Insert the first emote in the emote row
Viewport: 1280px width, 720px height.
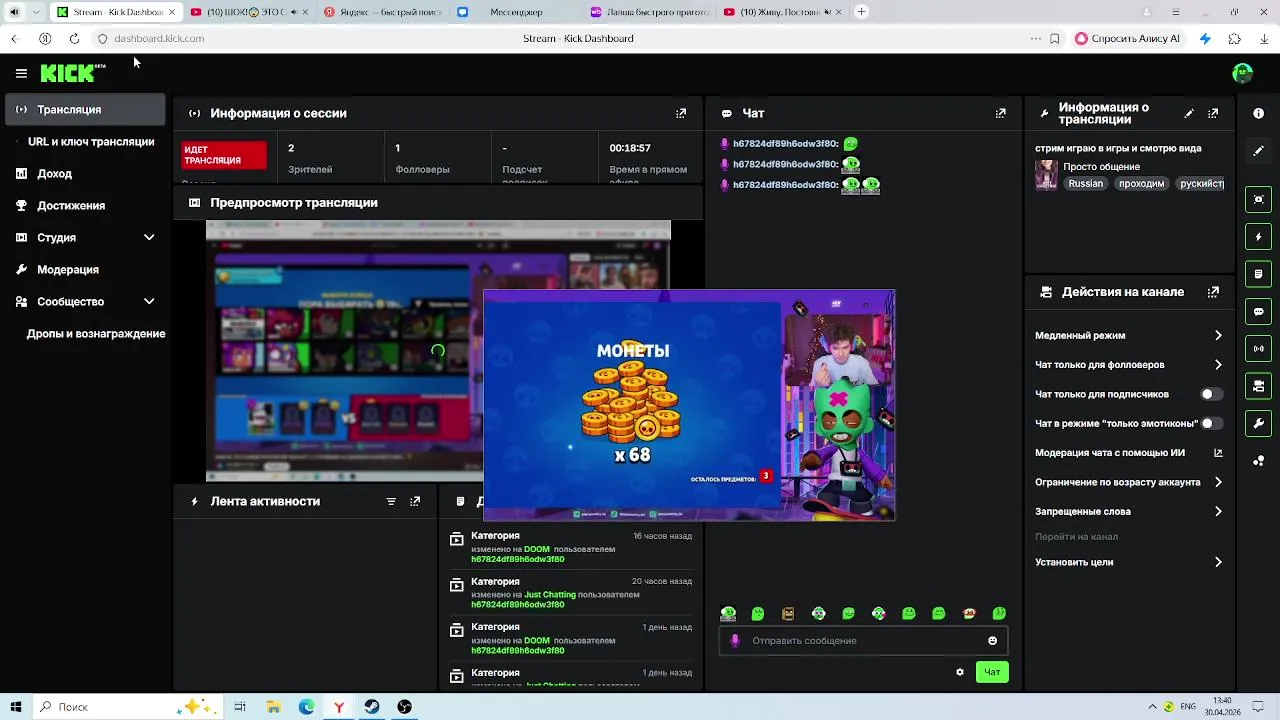coord(728,614)
